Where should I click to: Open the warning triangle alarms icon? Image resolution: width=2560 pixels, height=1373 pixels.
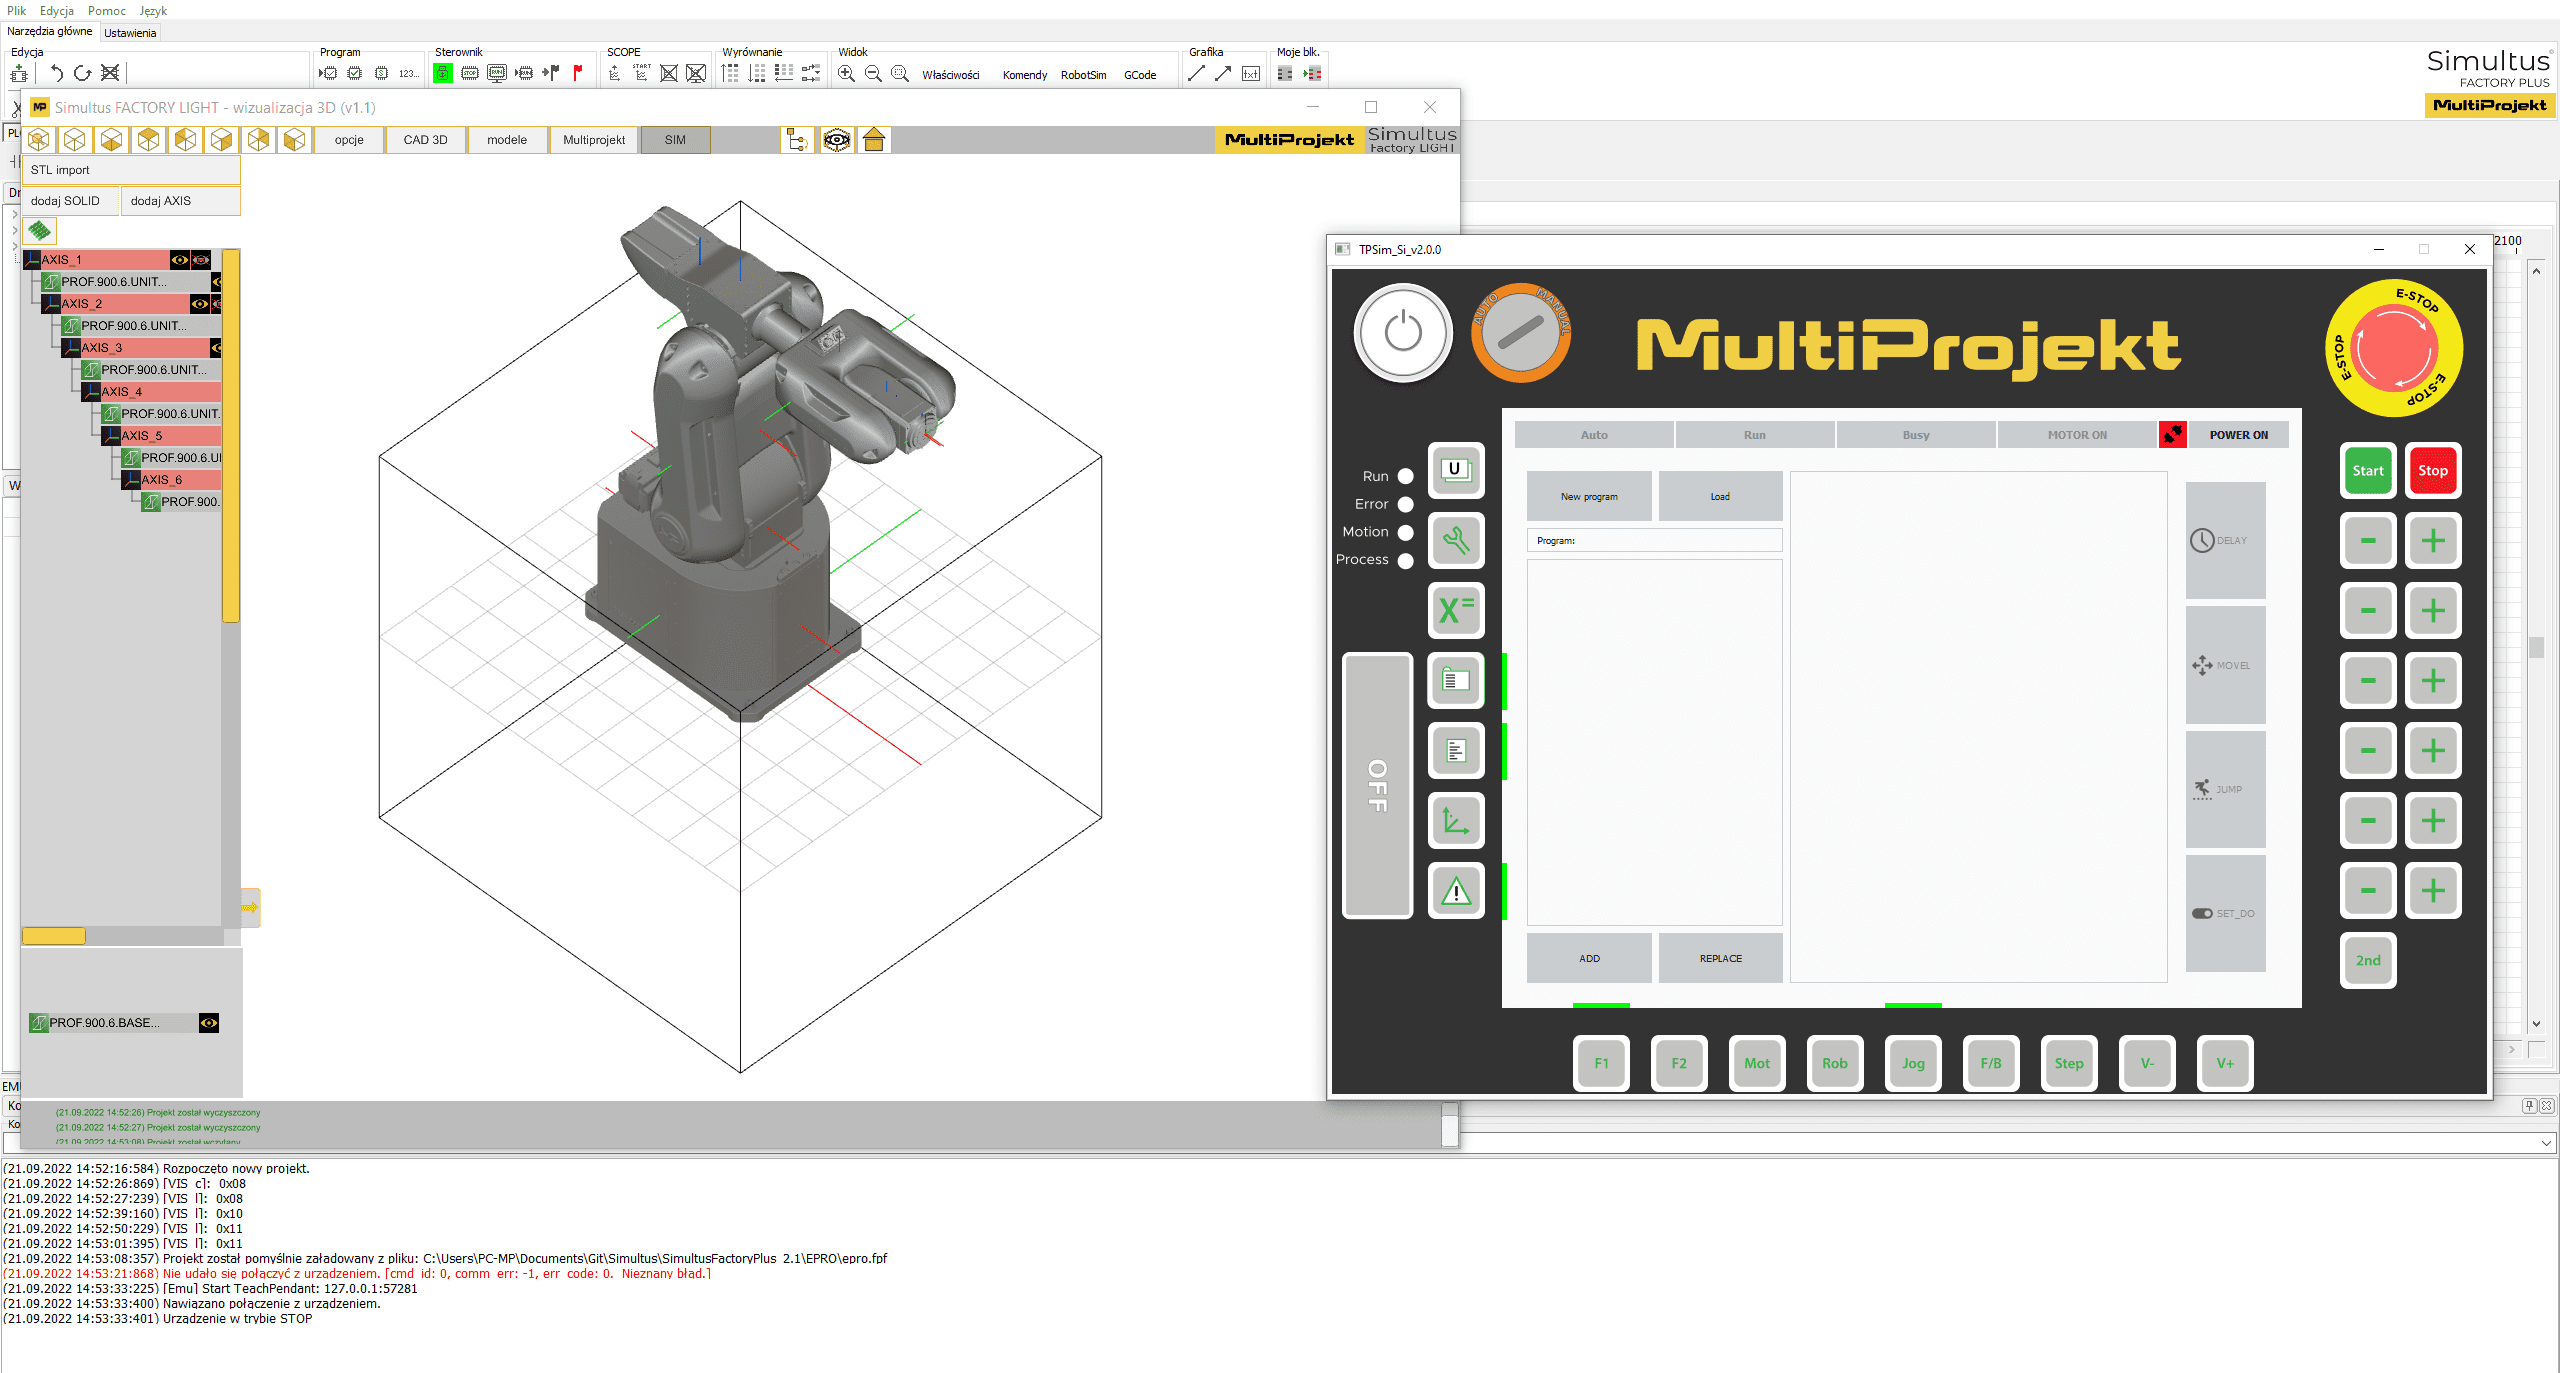pos(1456,890)
